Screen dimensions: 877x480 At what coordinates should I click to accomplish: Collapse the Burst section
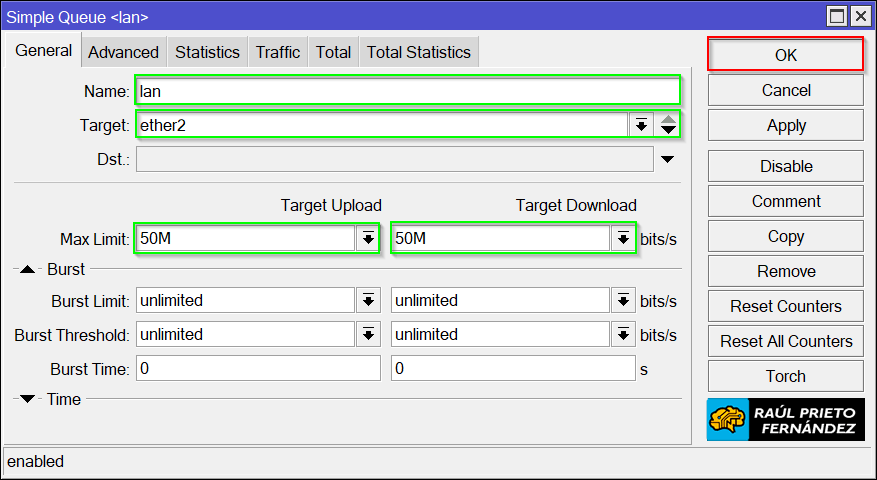click(28, 269)
